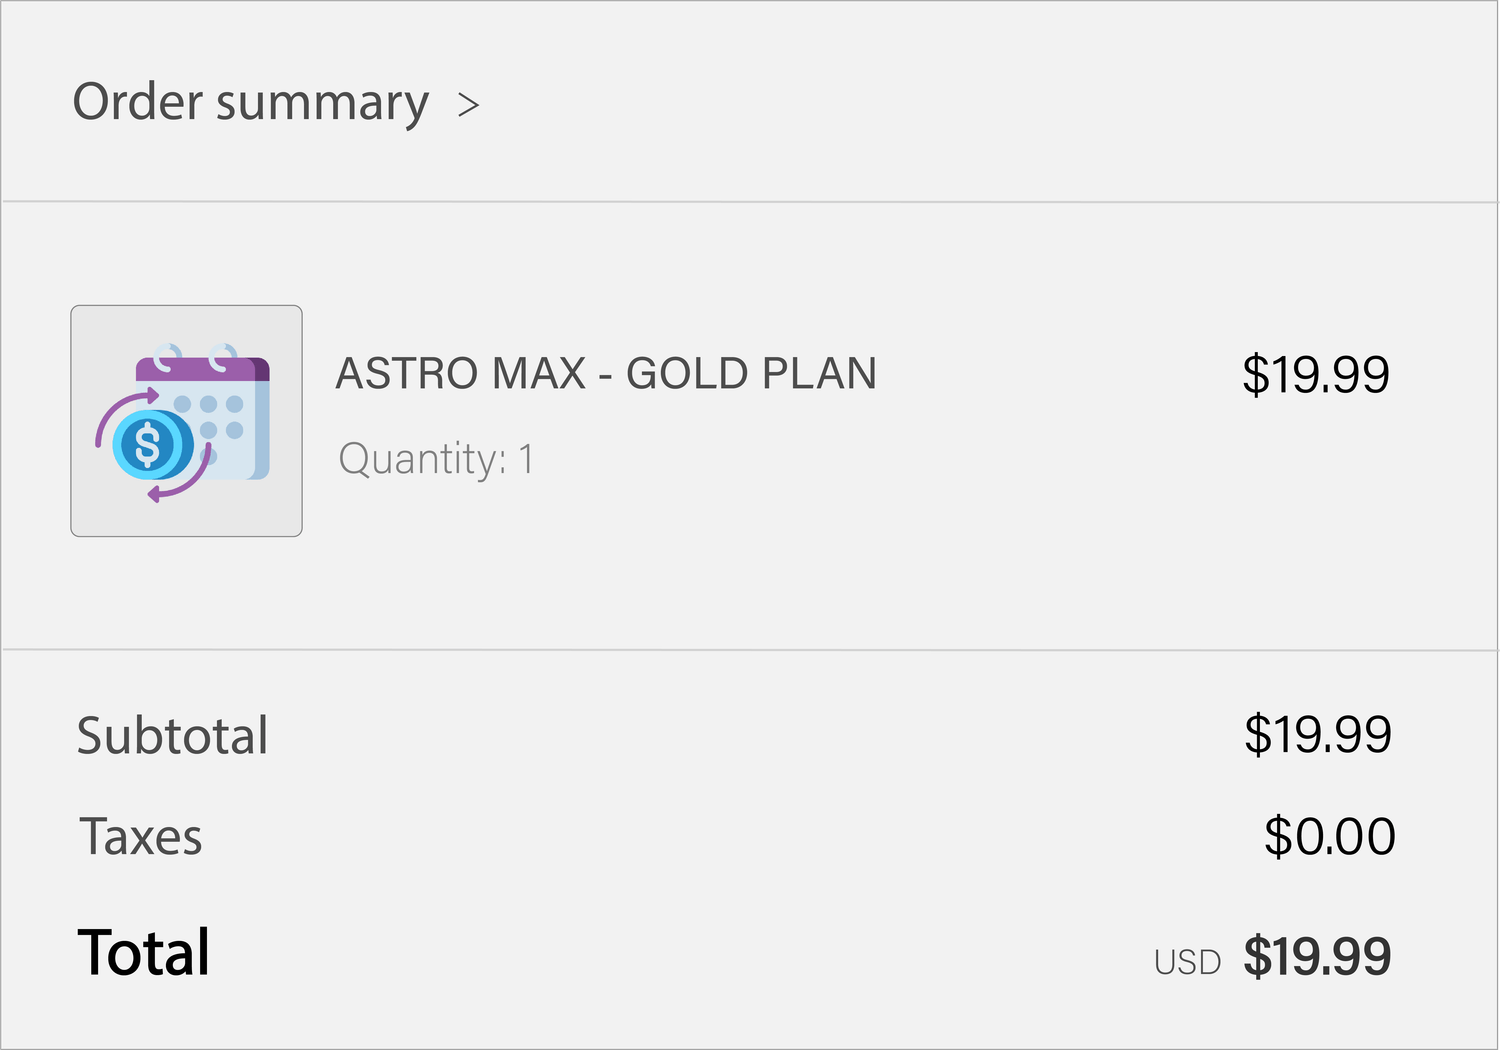
Task: Select the ASTRO MAX - GOLD PLAN title
Action: tap(606, 374)
